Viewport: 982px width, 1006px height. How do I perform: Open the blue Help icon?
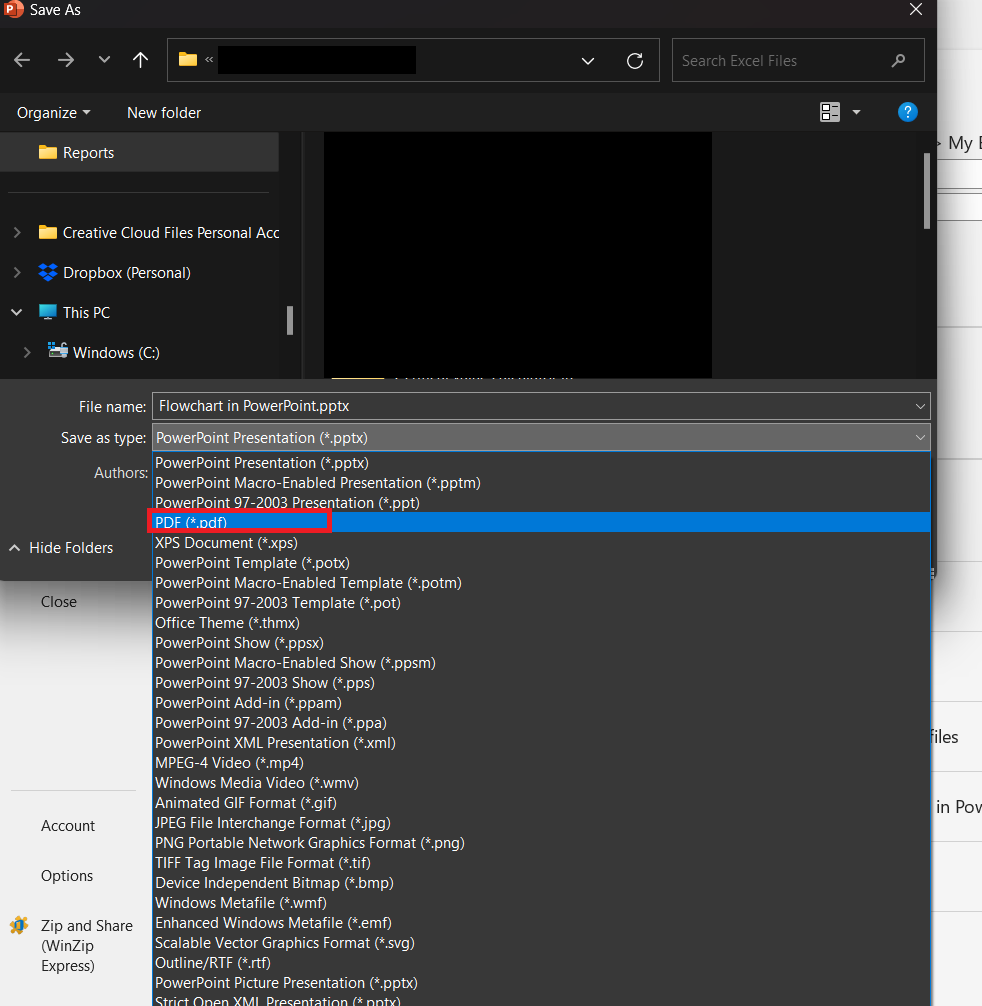point(908,112)
